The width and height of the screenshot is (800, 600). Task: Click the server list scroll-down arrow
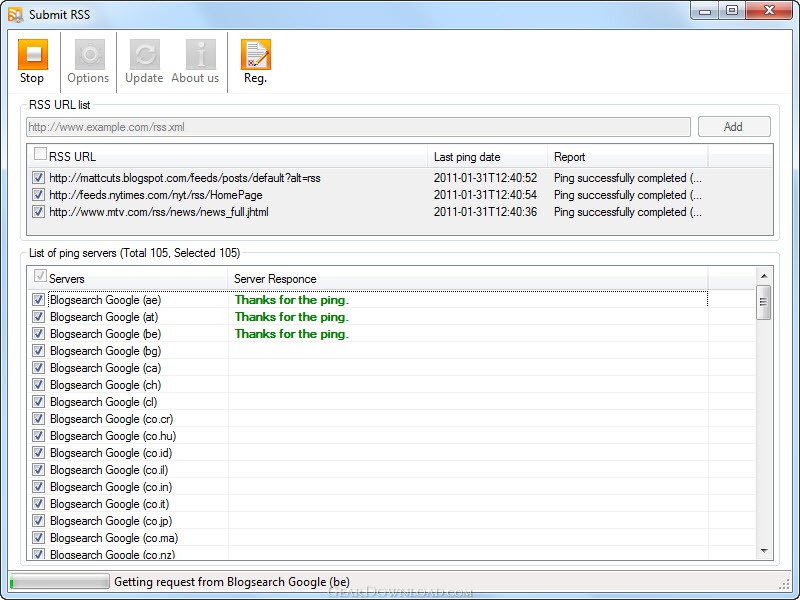click(764, 551)
